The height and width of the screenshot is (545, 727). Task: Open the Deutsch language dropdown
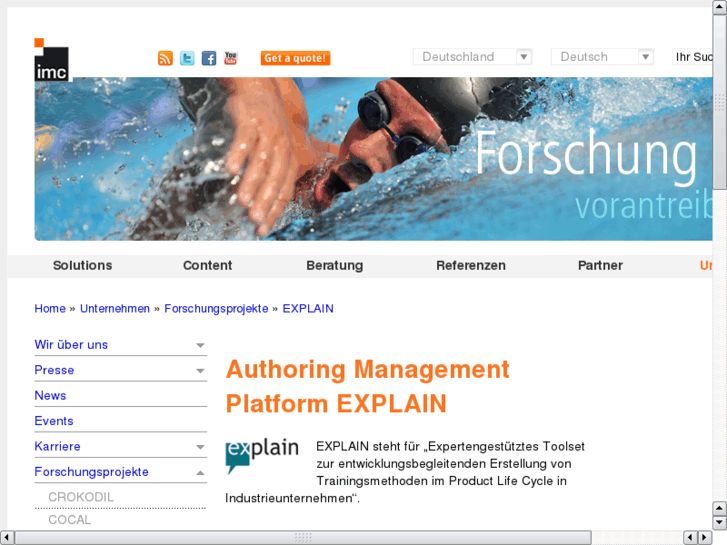(602, 57)
